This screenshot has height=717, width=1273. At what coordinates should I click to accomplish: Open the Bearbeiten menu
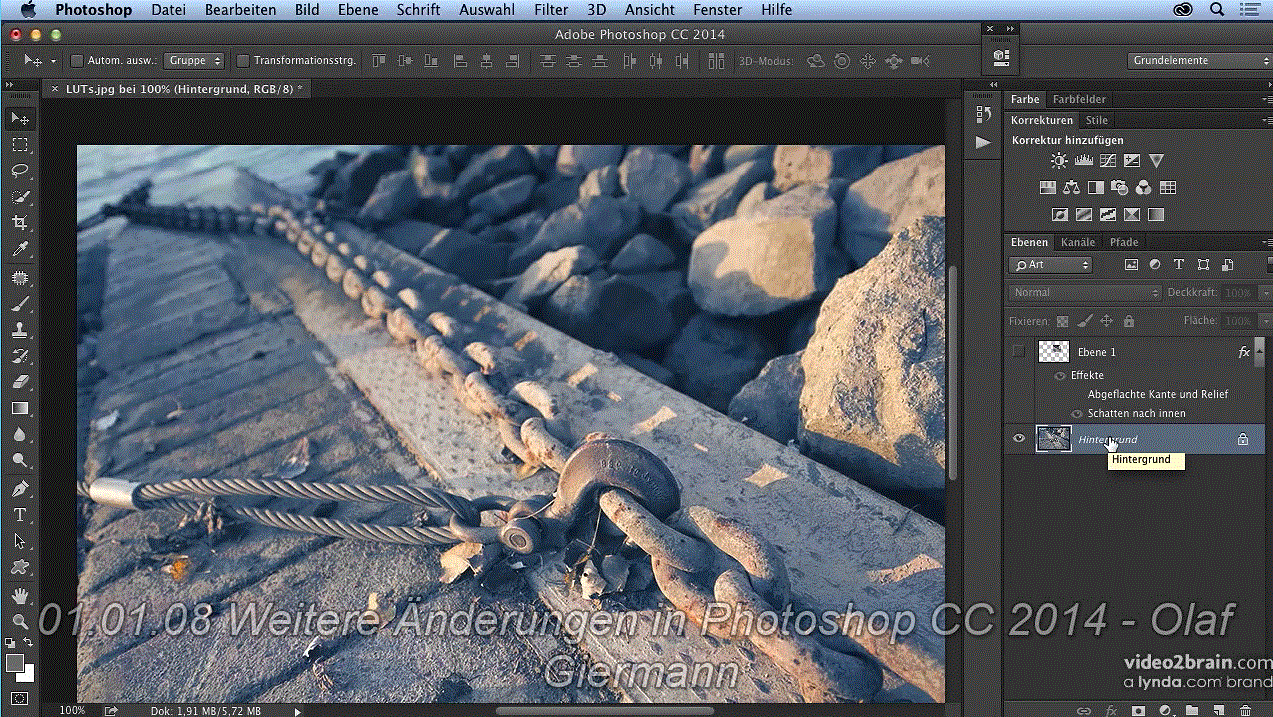[x=240, y=10]
